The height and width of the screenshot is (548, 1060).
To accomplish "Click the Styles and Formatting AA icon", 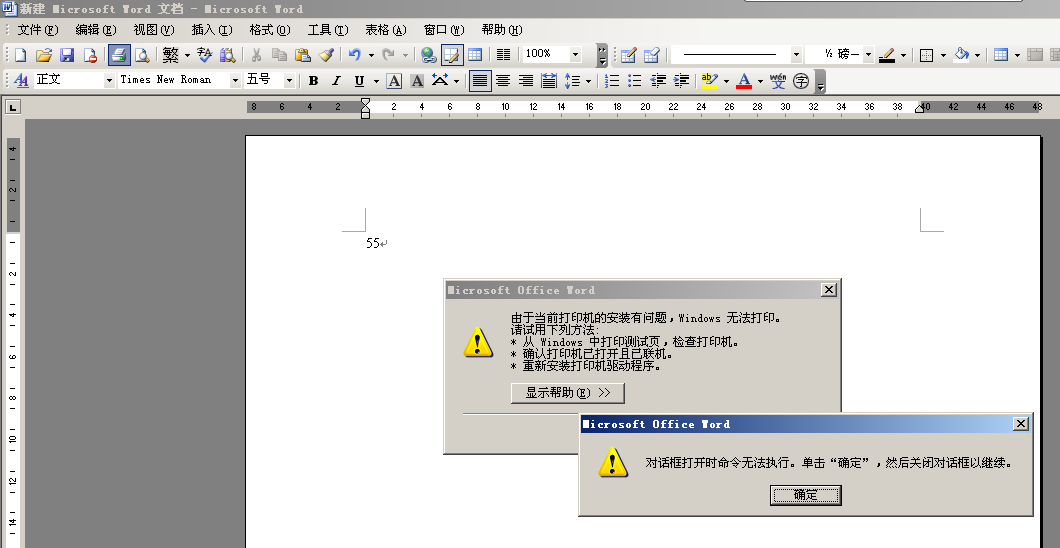I will pyautogui.click(x=21, y=81).
